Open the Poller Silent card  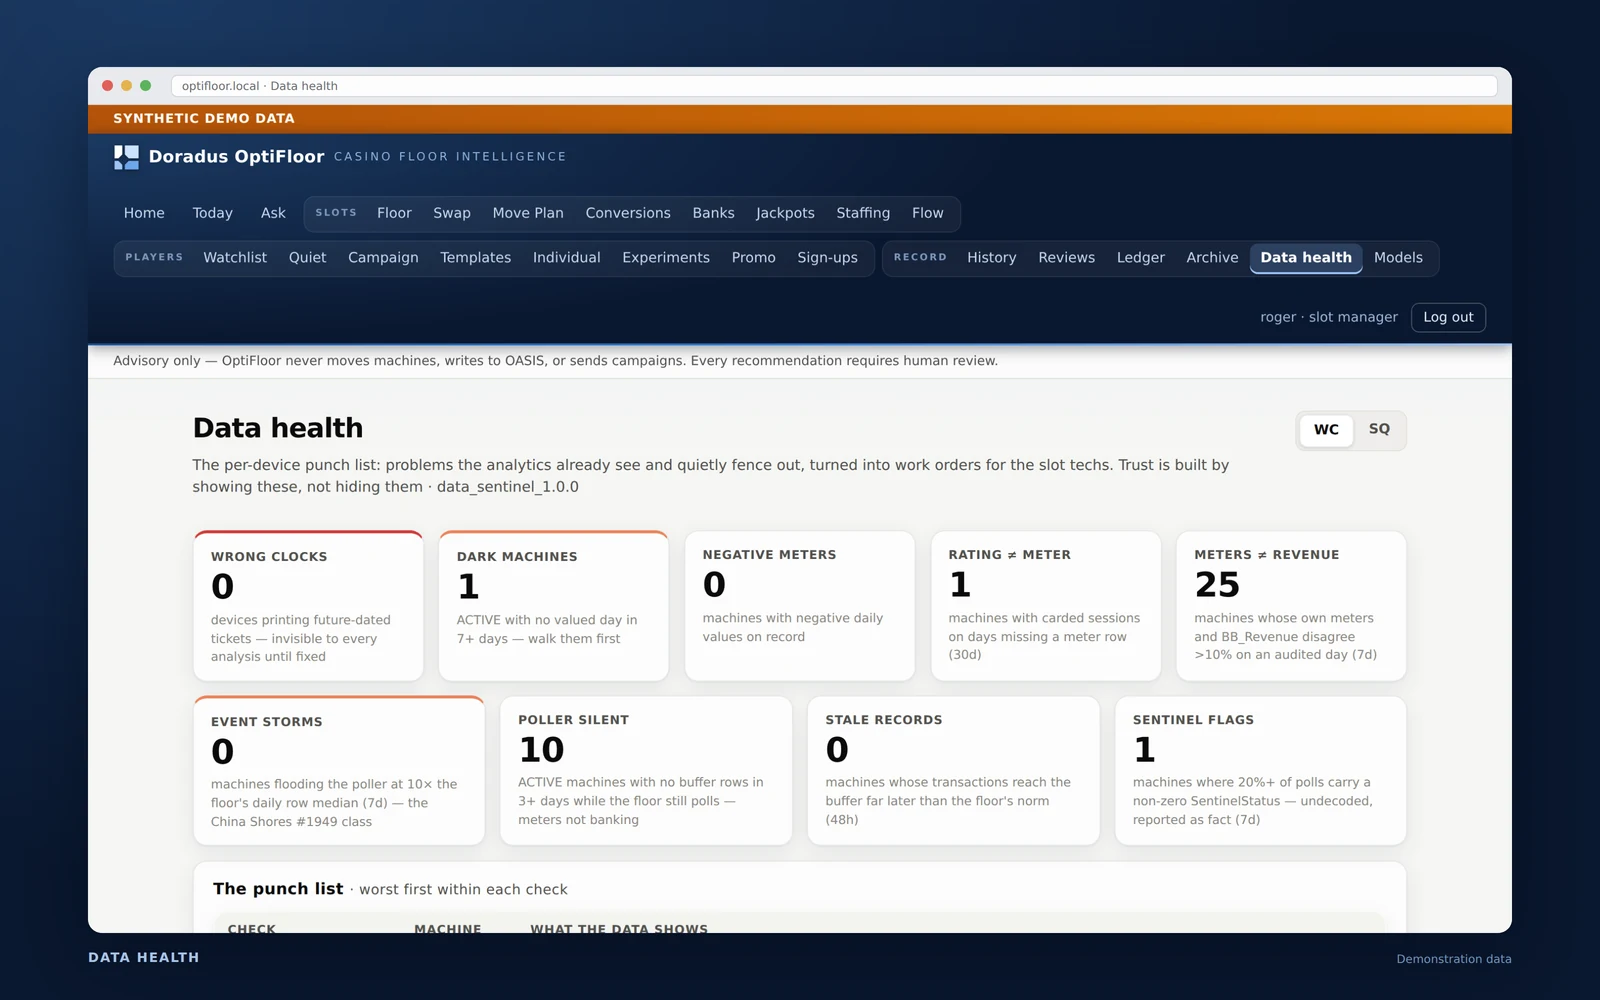pos(646,771)
